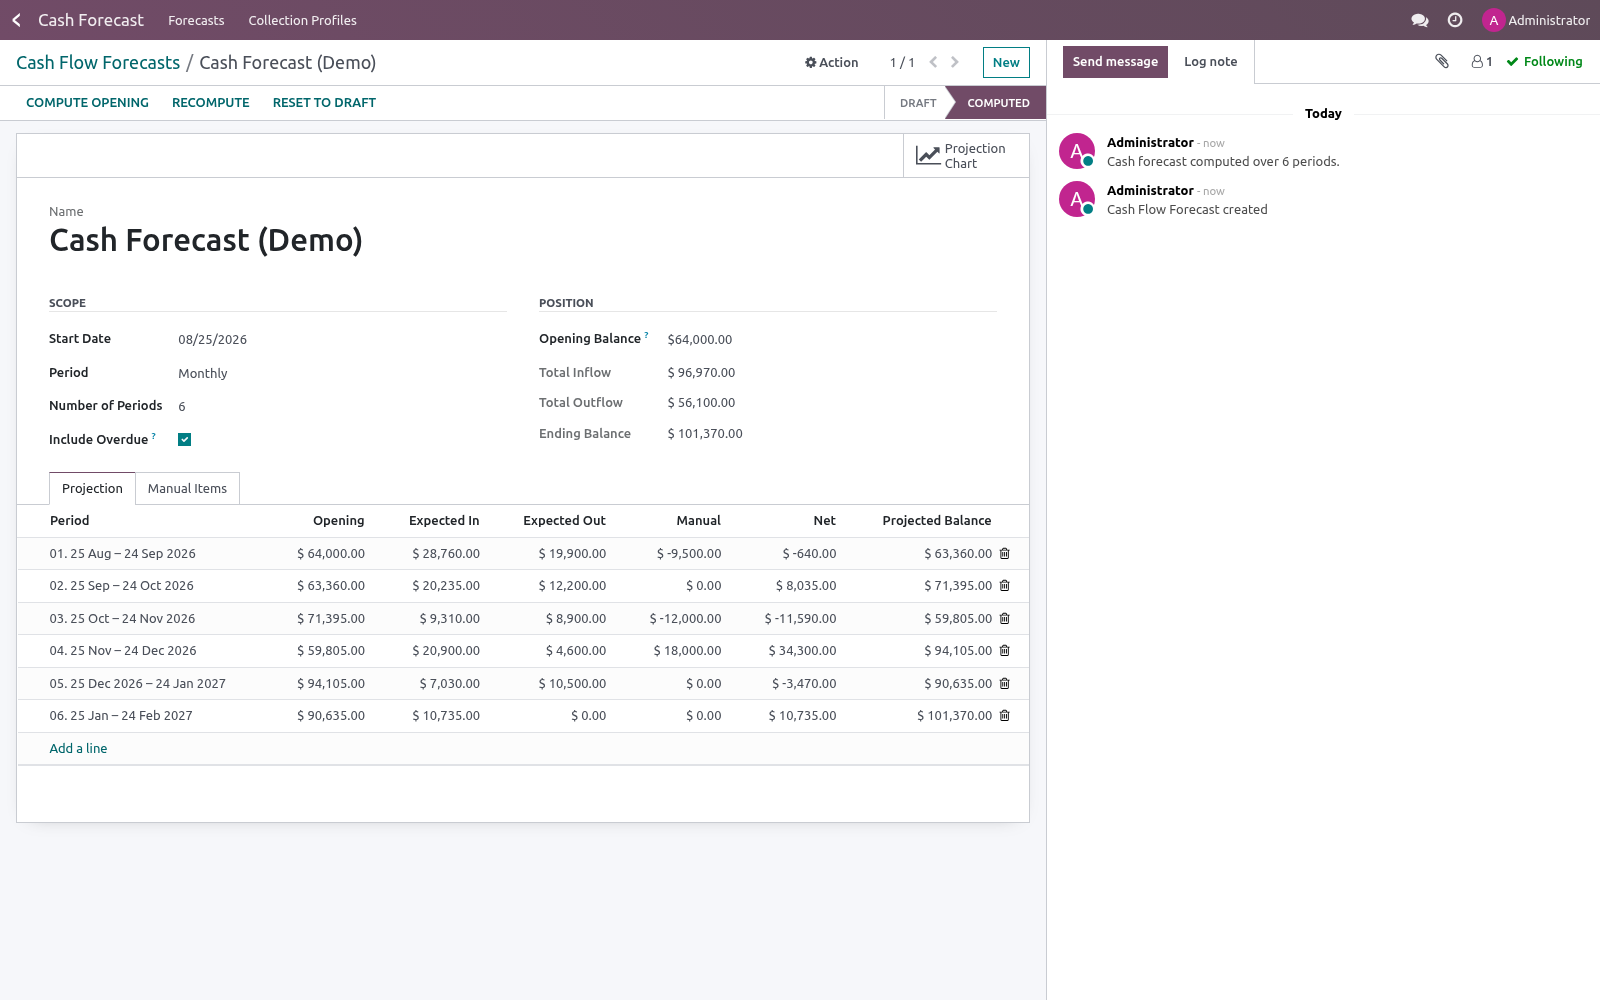The height and width of the screenshot is (1000, 1600).
Task: Click the Administrator avatar on the computed message
Action: tap(1077, 151)
